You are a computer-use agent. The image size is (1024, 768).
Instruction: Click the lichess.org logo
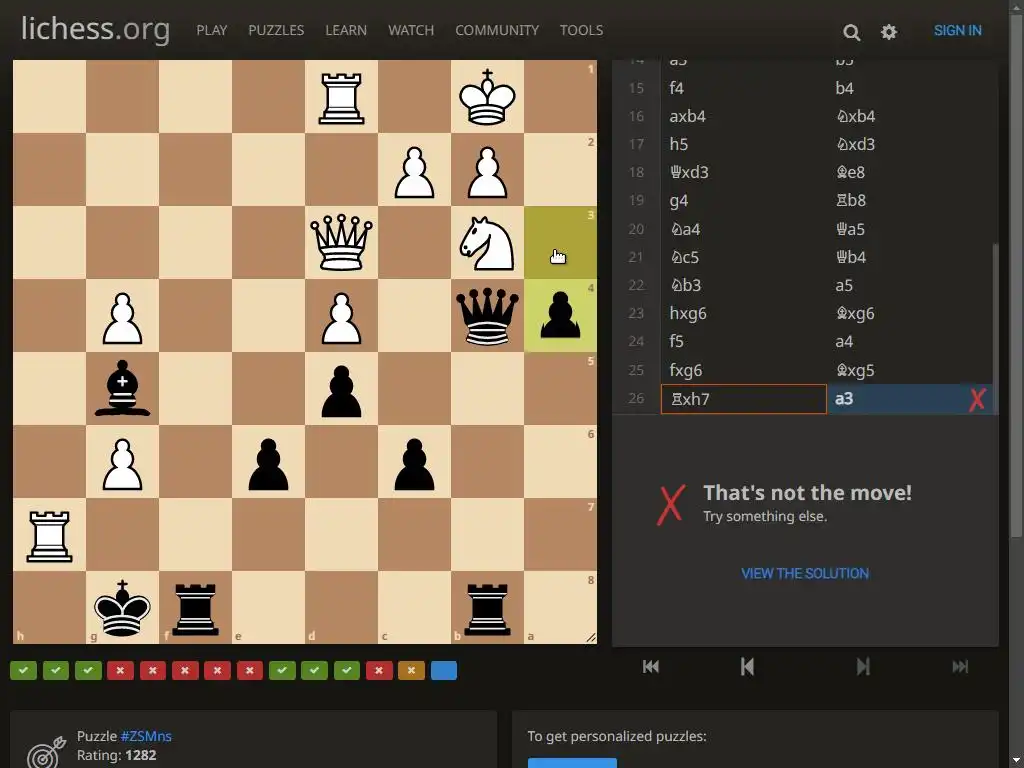click(95, 29)
